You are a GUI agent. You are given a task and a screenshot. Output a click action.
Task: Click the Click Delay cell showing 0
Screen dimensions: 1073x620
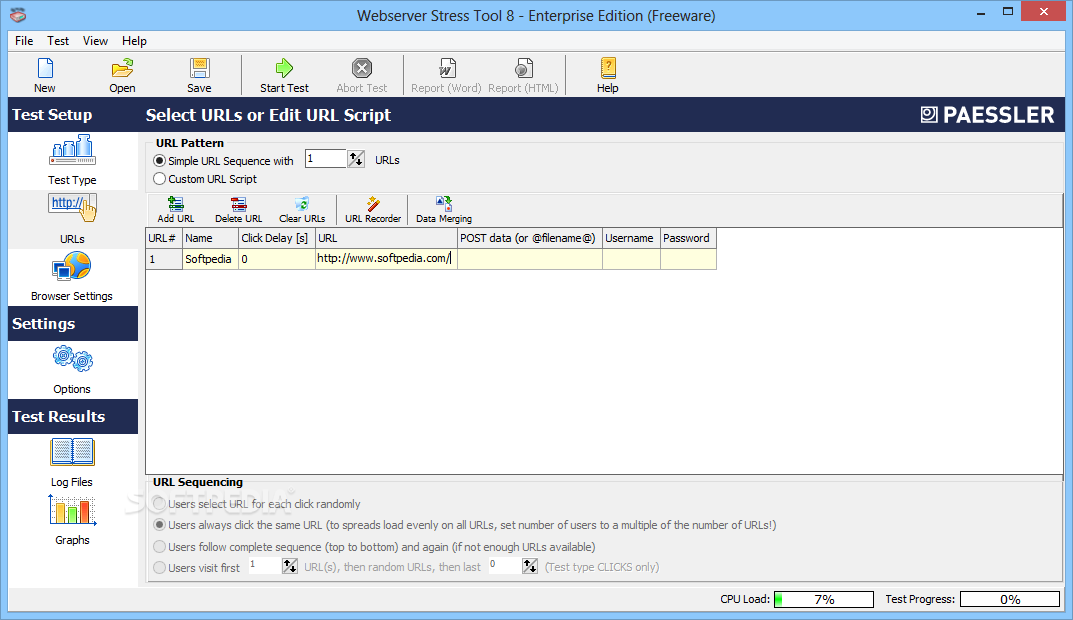[276, 259]
